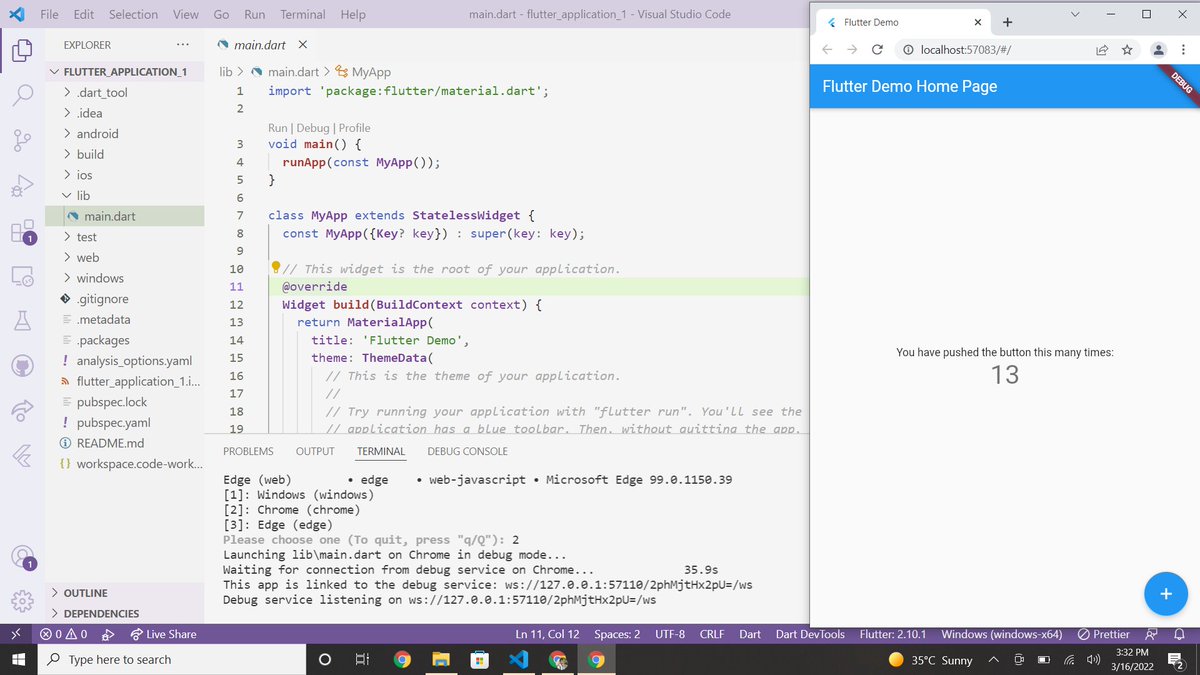
Task: Click the share icon in Chrome address bar
Action: point(1102,50)
